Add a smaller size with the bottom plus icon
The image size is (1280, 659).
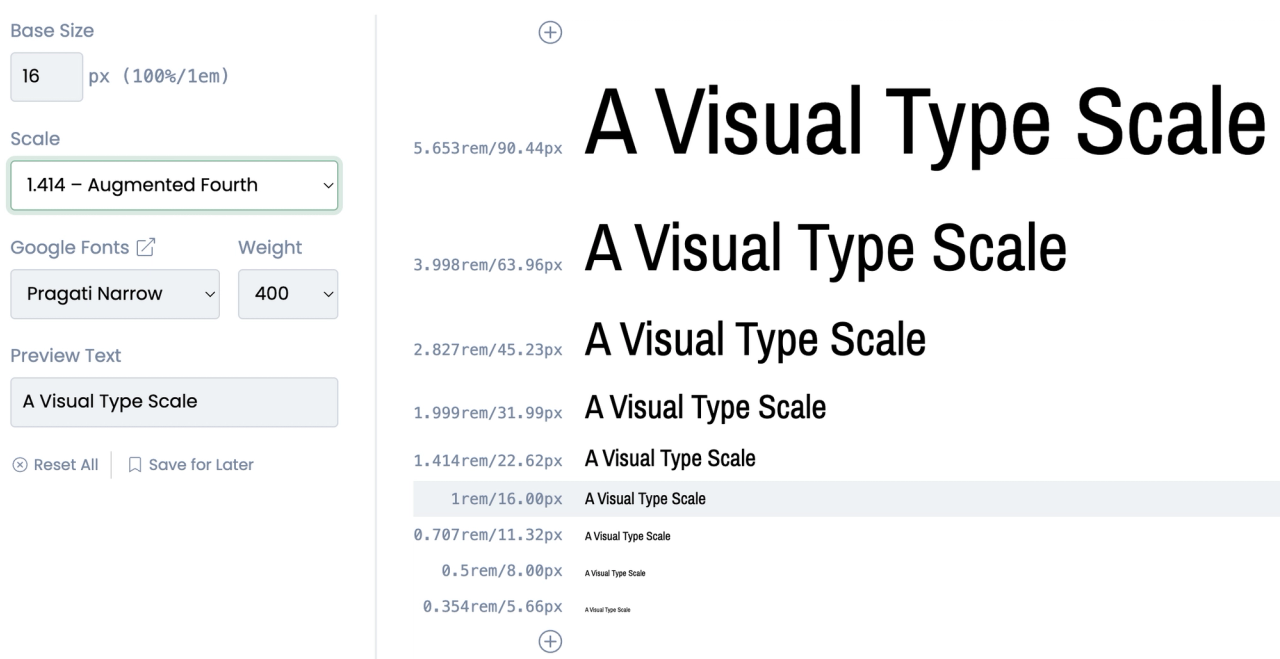pyautogui.click(x=550, y=641)
